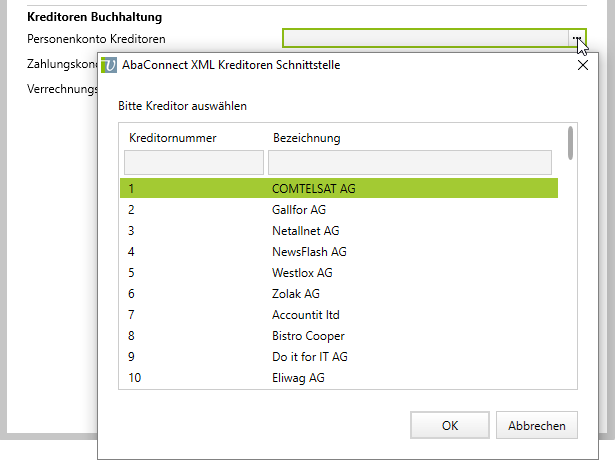
Task: Click the Bezeichnung filter field
Action: [409, 162]
